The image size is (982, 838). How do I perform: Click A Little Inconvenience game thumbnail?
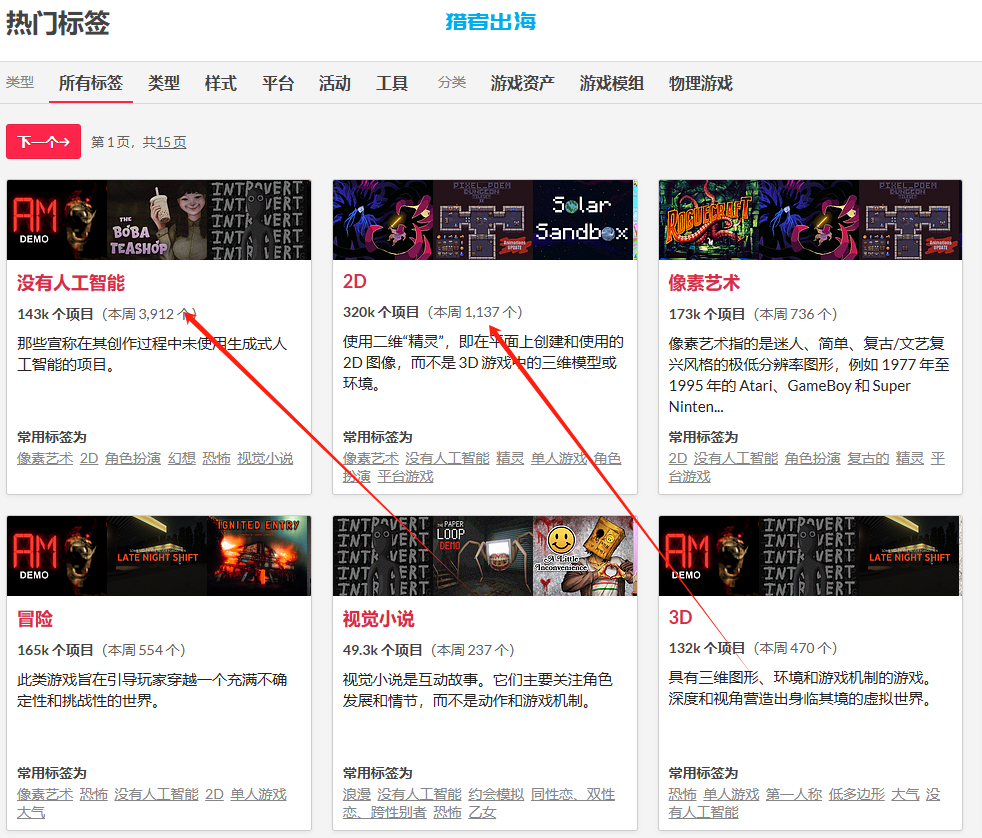click(584, 556)
